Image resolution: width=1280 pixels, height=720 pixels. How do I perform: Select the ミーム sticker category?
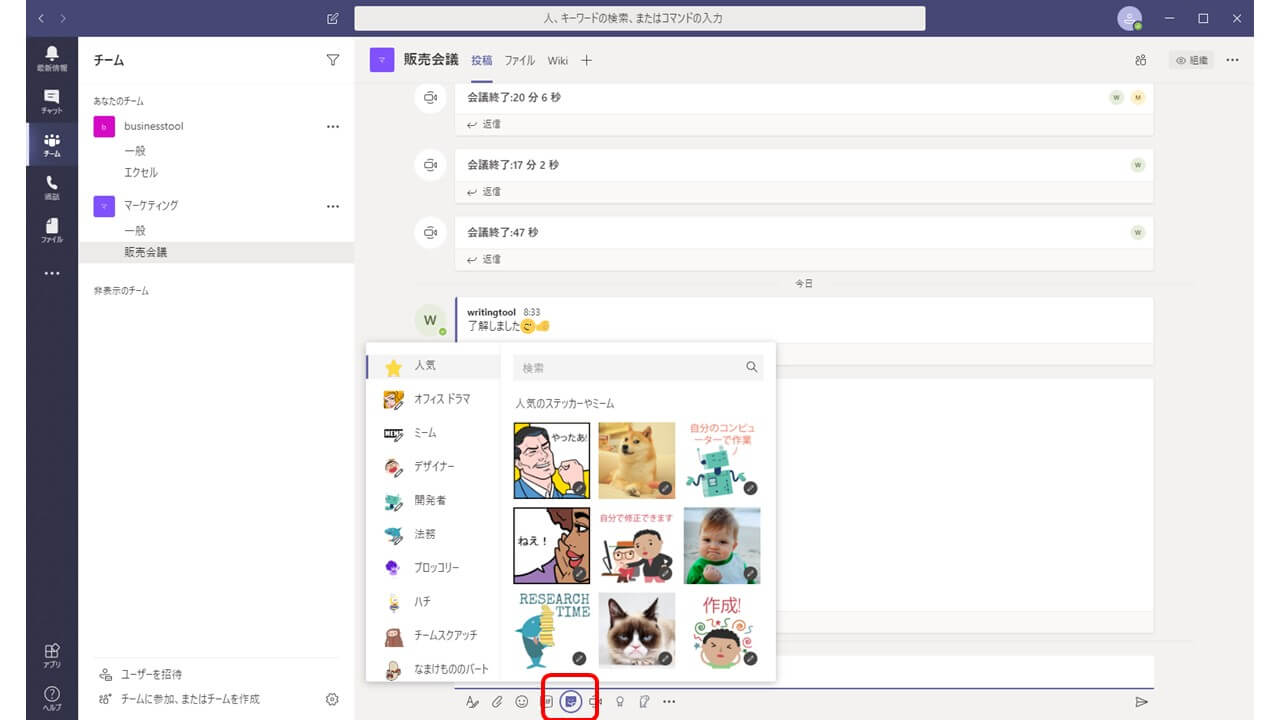pyautogui.click(x=425, y=433)
